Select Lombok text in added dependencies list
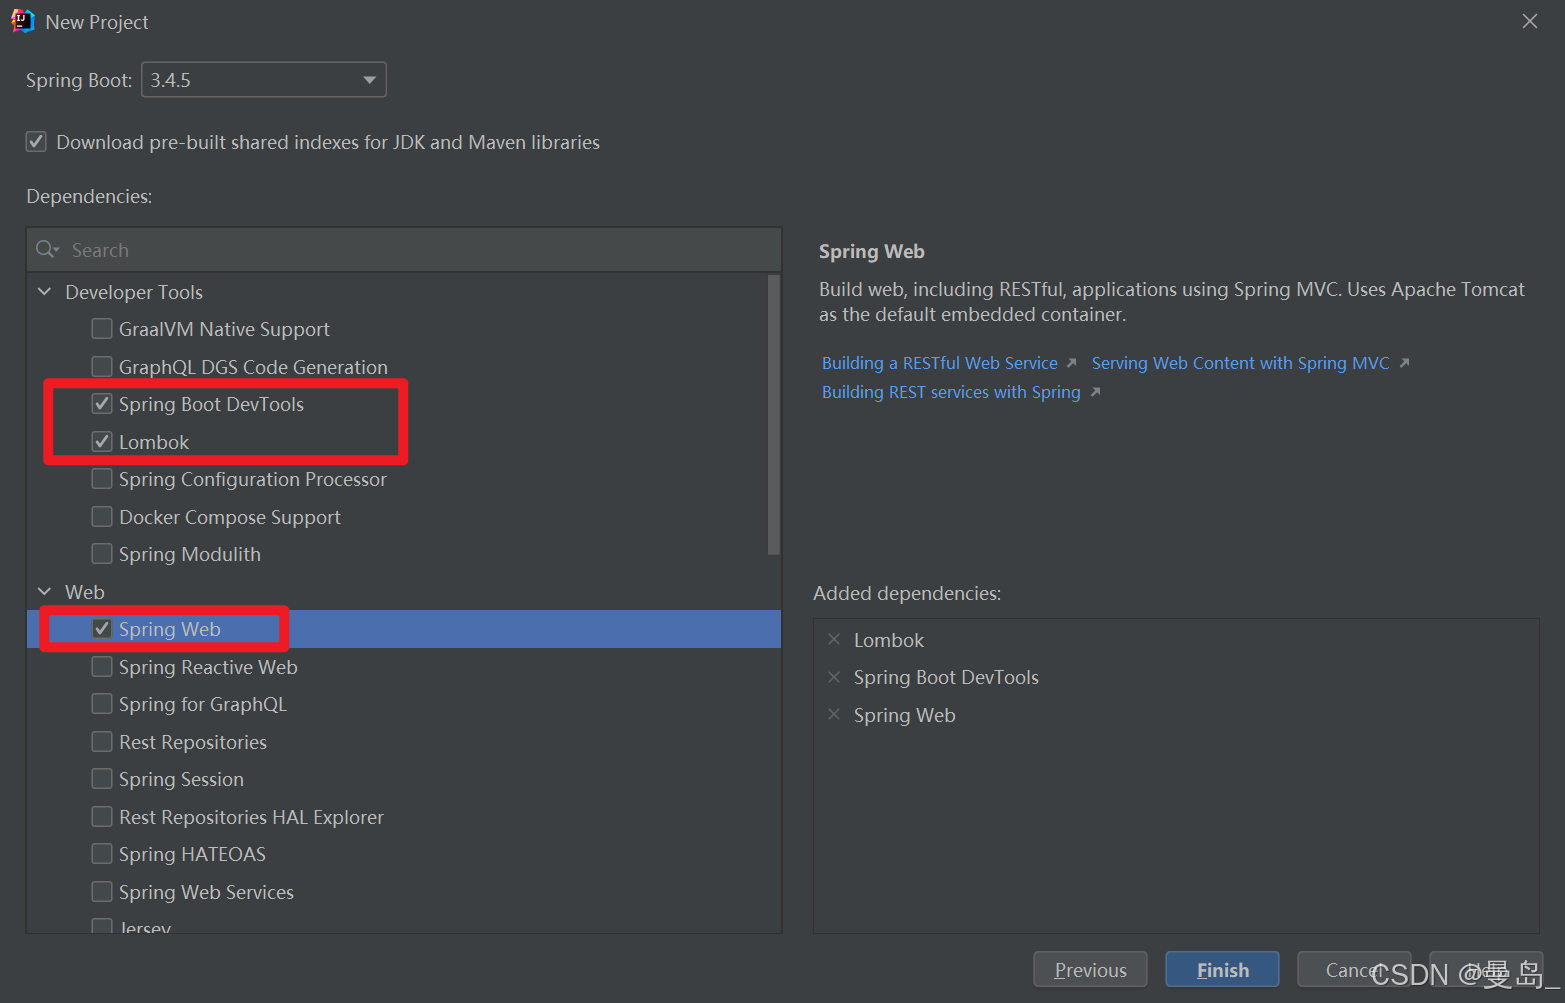 pos(888,640)
